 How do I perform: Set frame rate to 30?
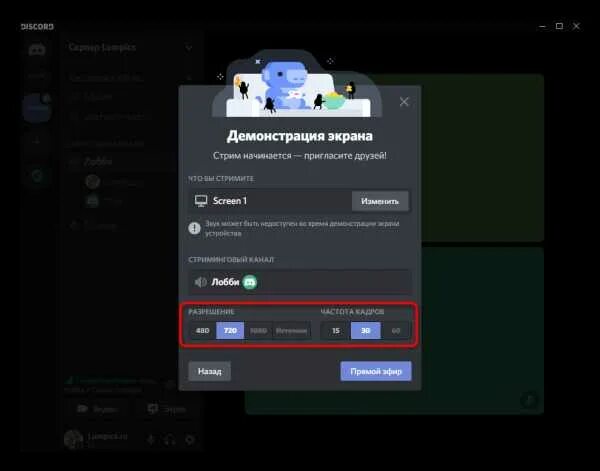click(x=366, y=331)
